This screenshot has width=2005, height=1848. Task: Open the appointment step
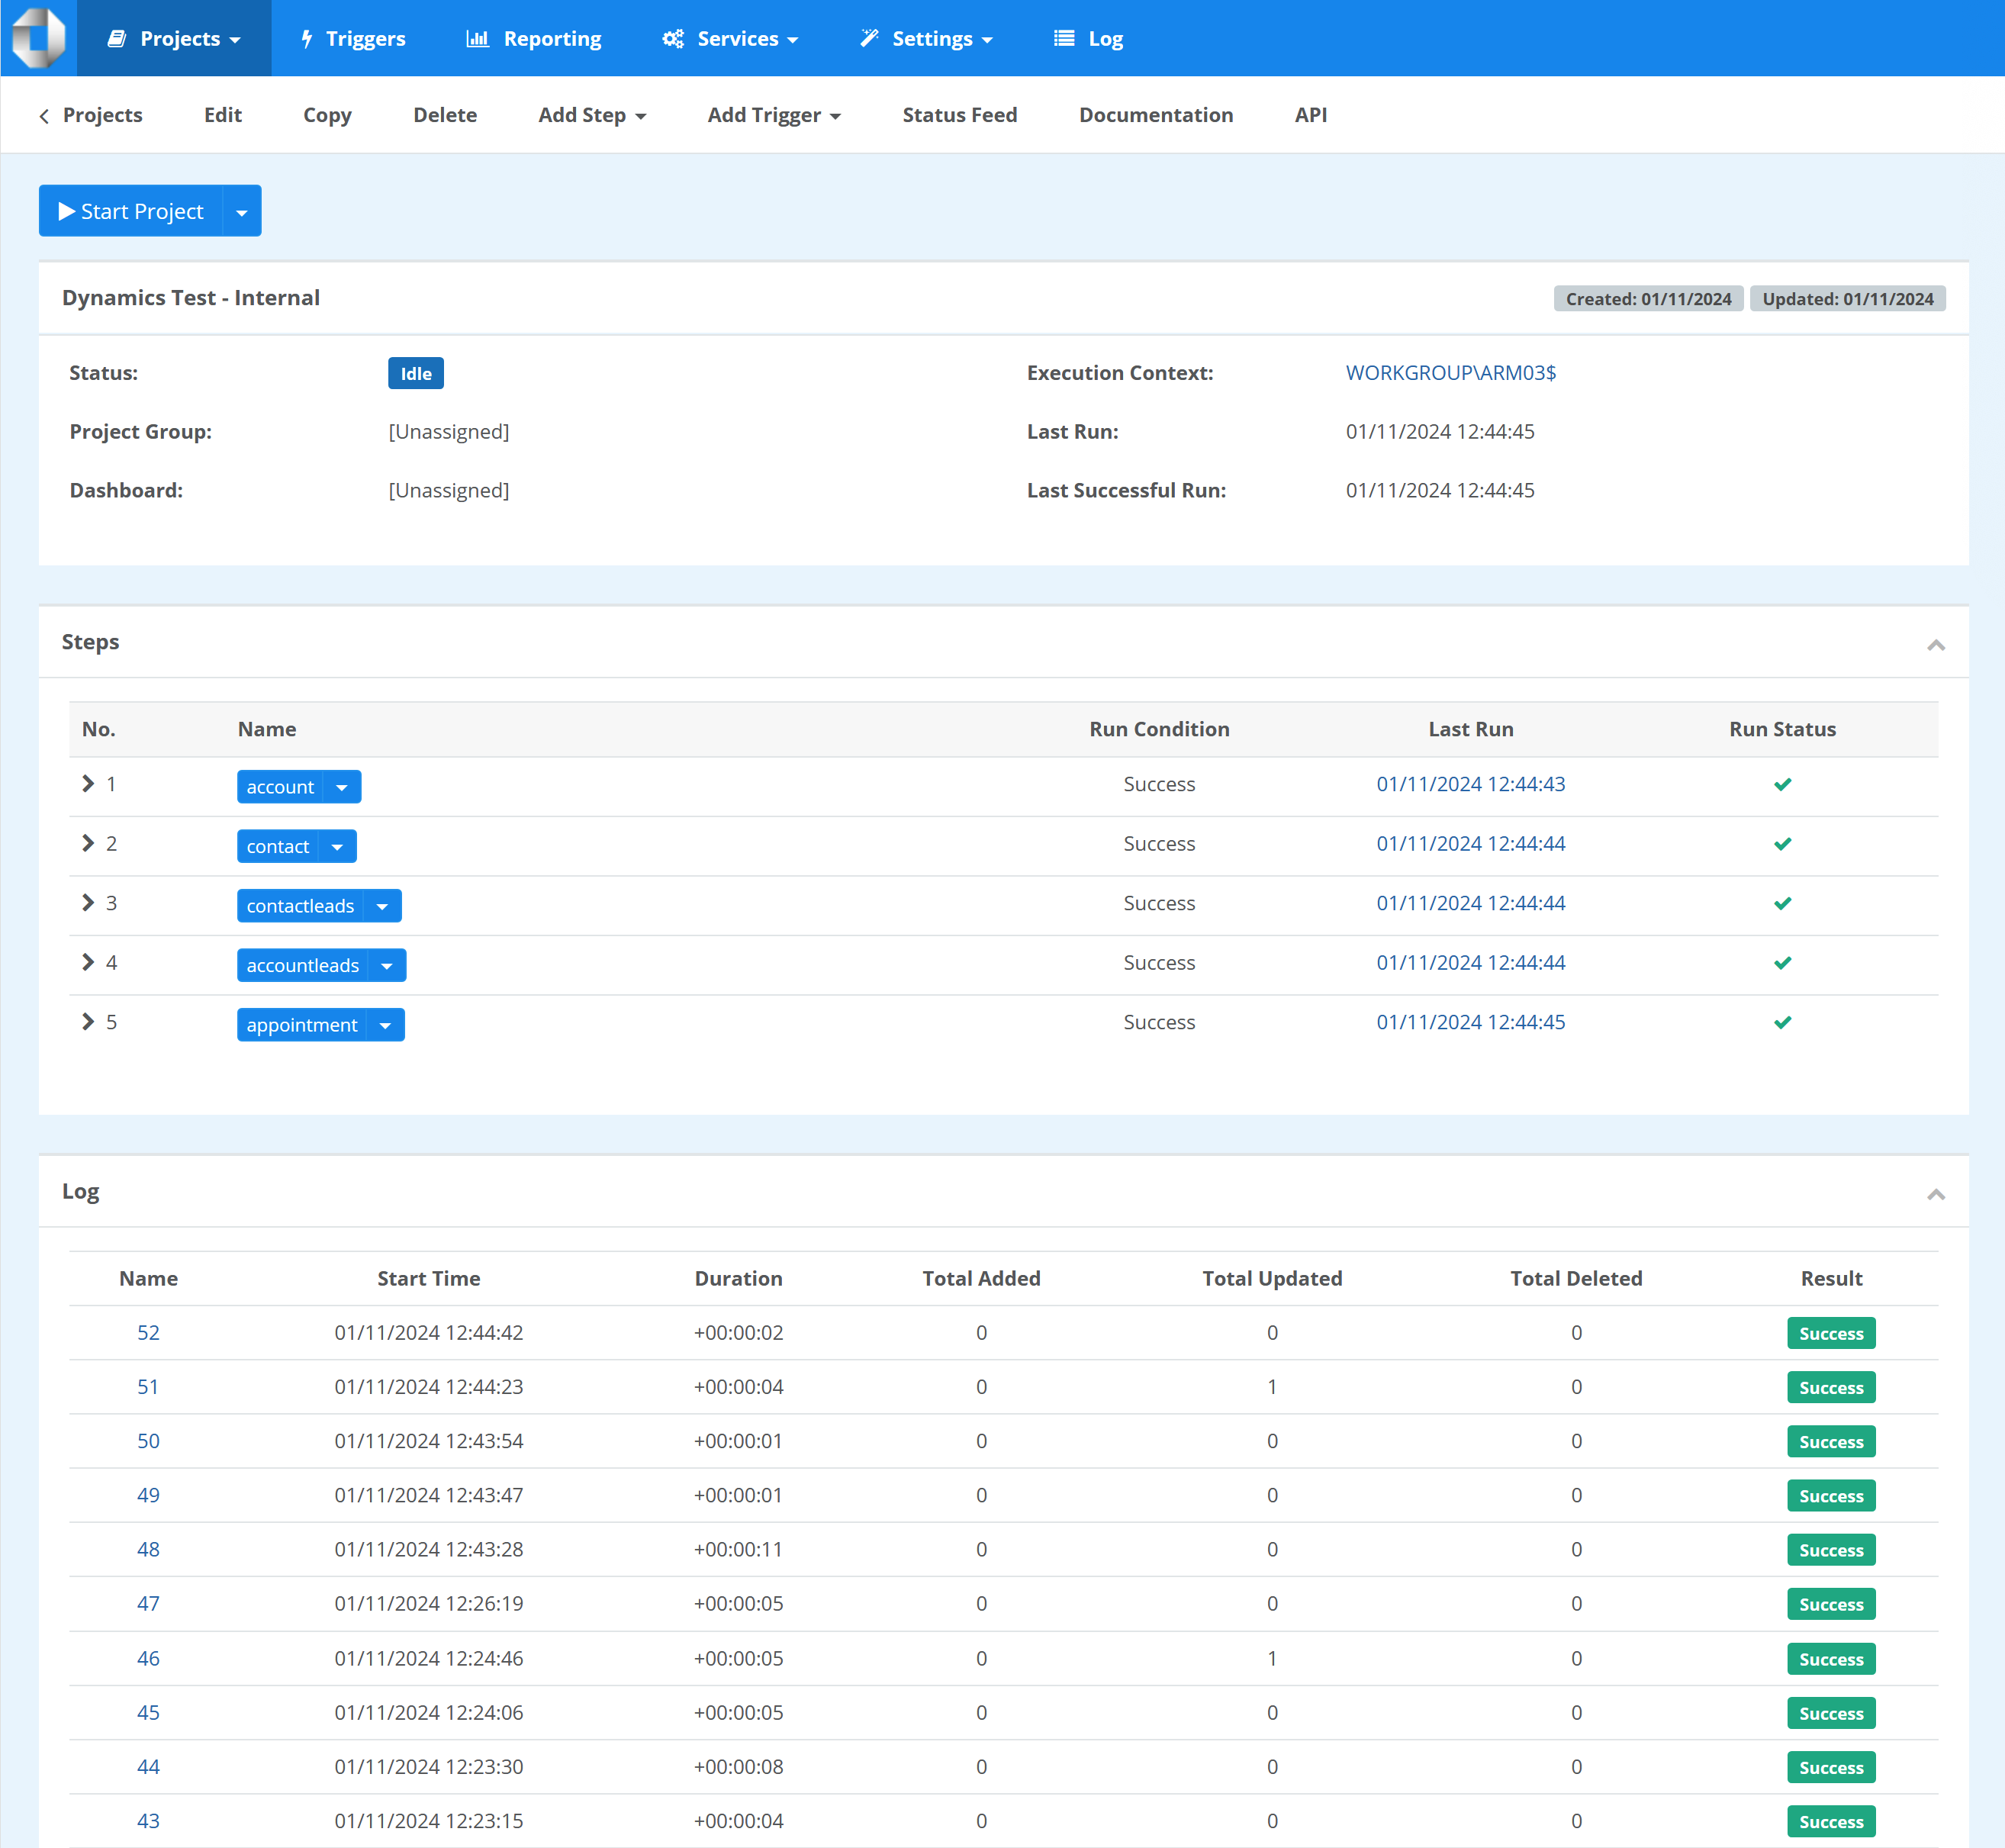pos(301,1025)
